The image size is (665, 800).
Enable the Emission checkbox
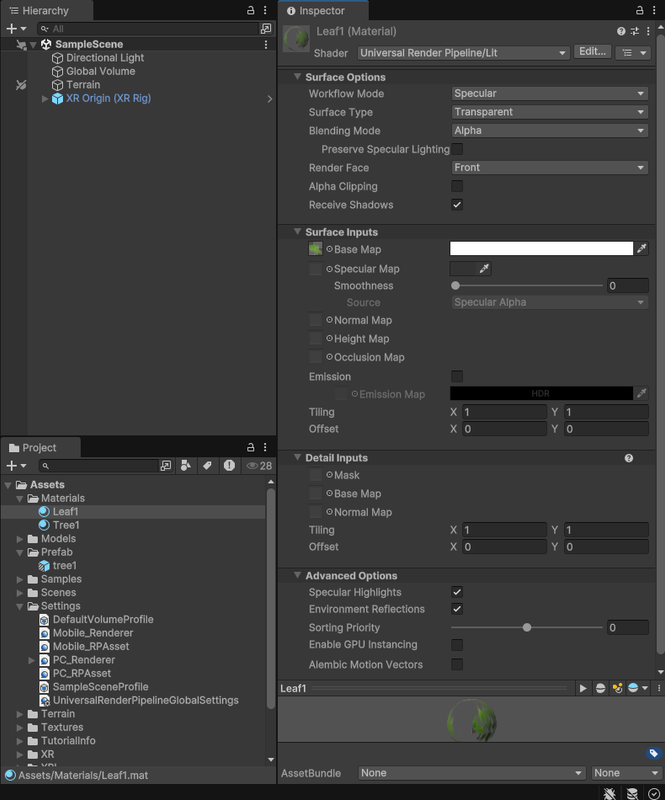[457, 377]
